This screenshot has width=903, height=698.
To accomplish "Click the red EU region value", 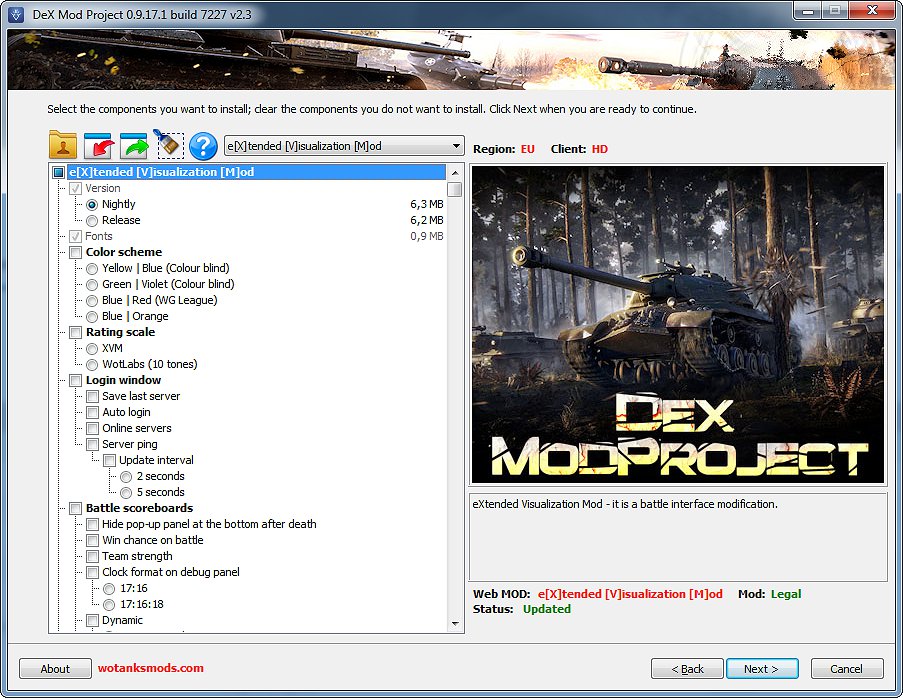I will click(528, 149).
